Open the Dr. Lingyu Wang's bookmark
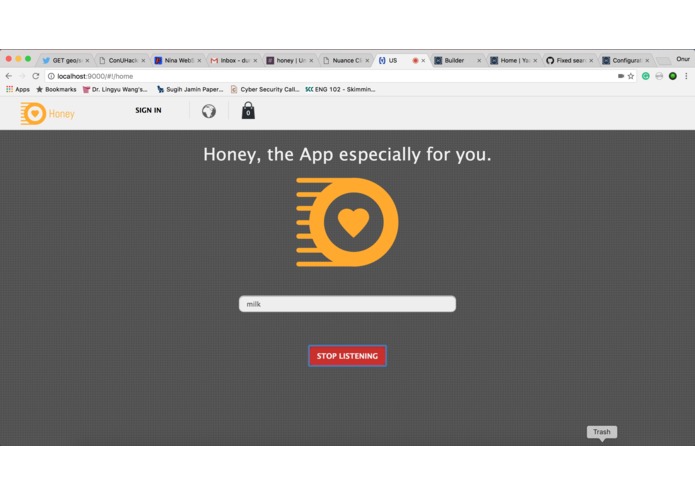 click(x=115, y=89)
